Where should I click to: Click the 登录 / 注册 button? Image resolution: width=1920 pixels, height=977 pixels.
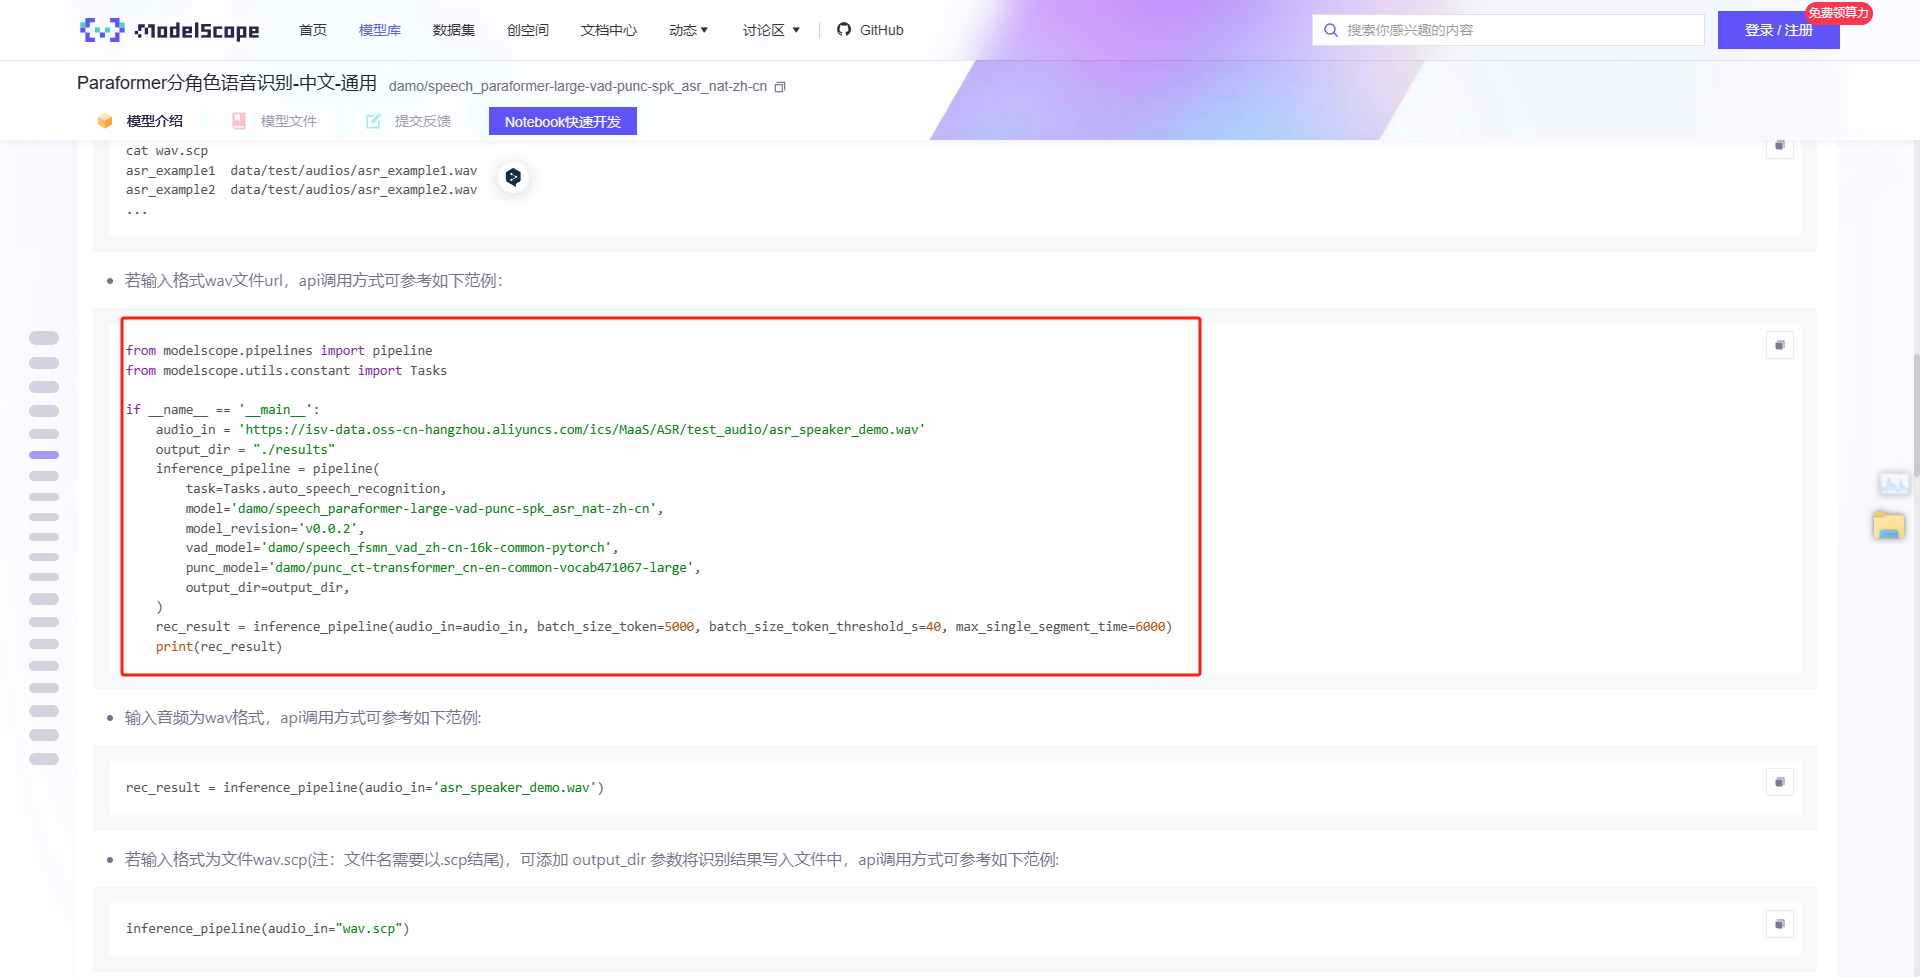(1779, 30)
